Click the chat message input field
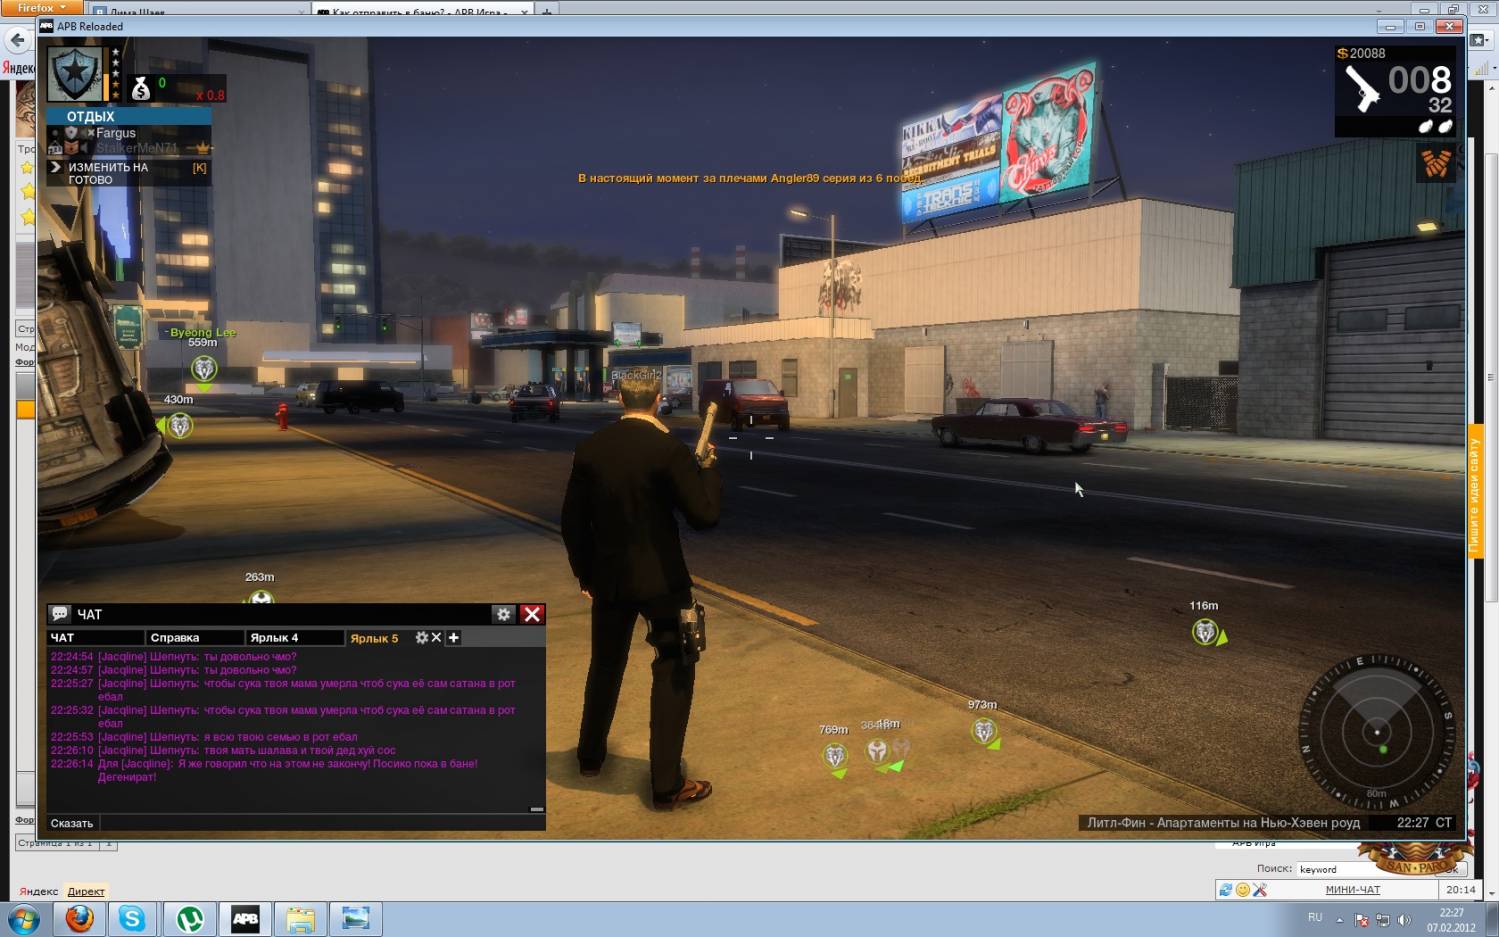This screenshot has width=1499, height=937. (x=322, y=823)
